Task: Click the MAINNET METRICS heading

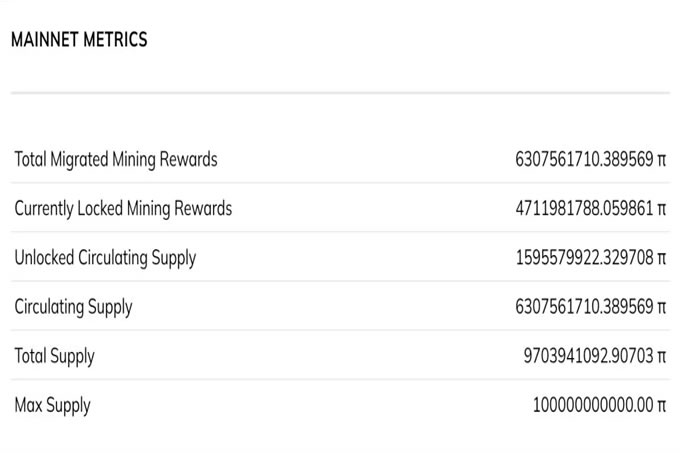Action: coord(79,40)
